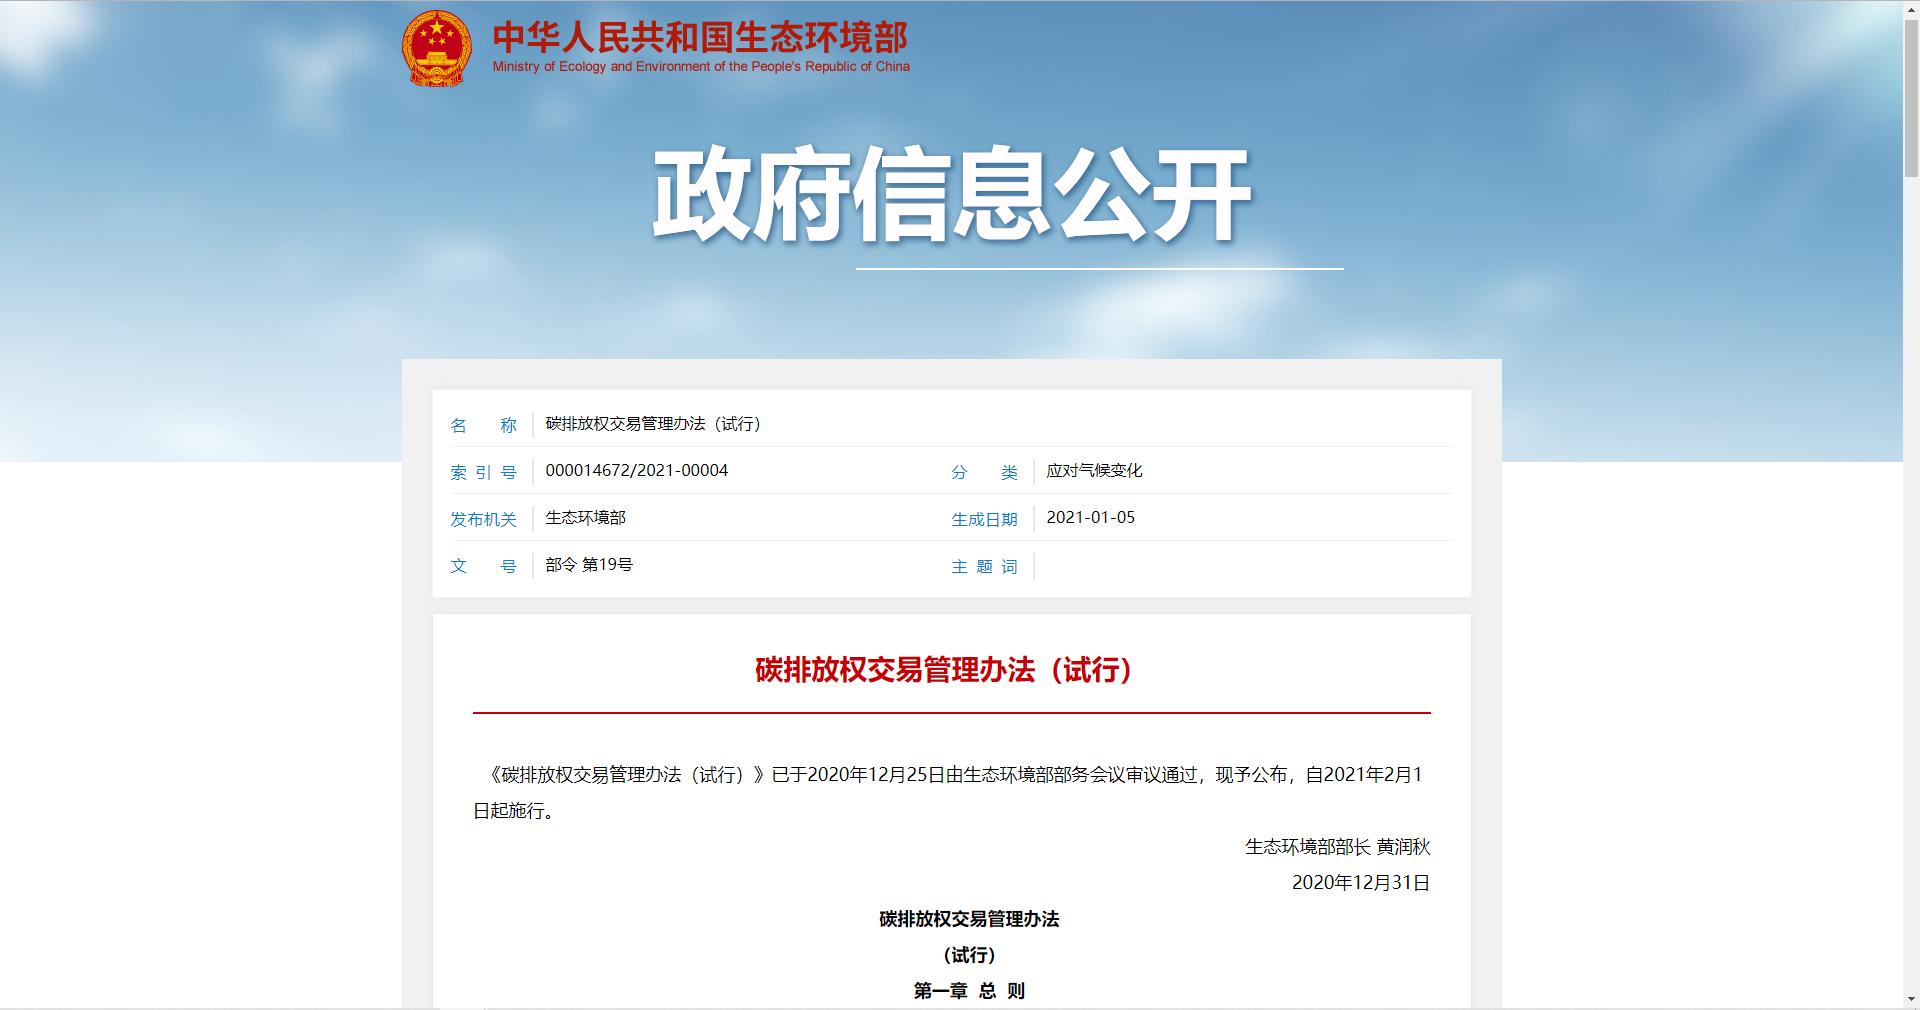Click the national emblem logo
Screen dimensions: 1920x1010
click(x=437, y=45)
